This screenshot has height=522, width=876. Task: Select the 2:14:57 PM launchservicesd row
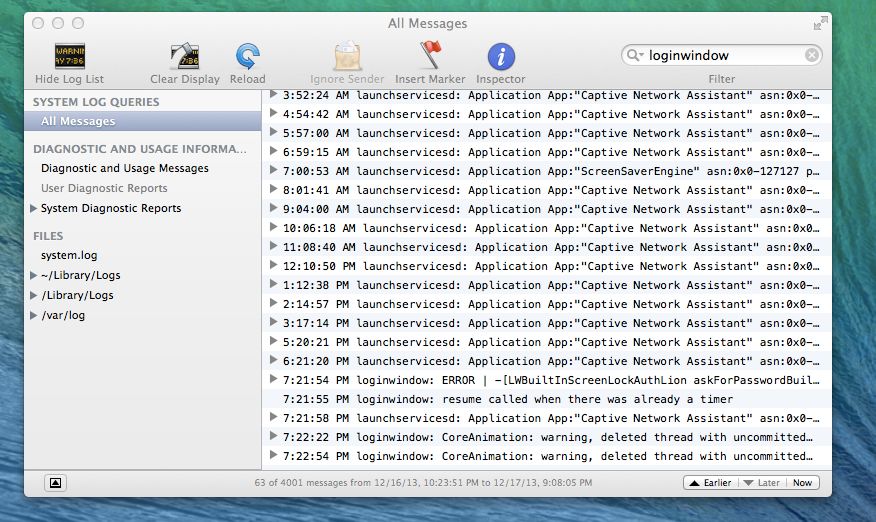tap(546, 304)
